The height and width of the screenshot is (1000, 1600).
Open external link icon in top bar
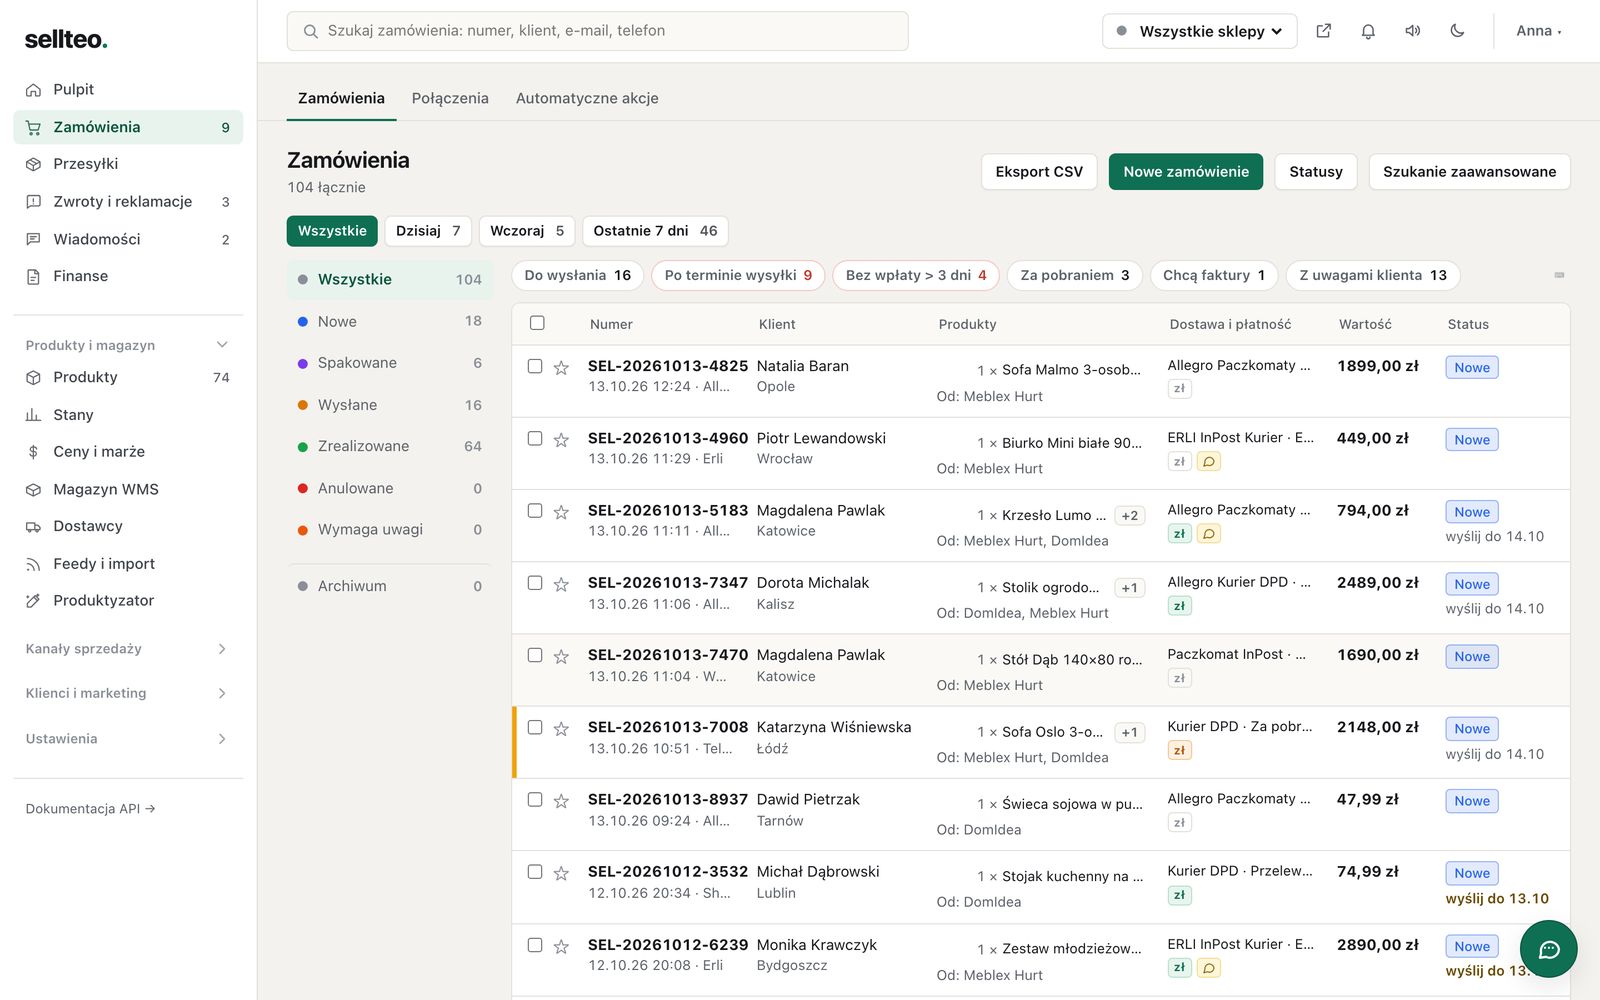(1324, 31)
